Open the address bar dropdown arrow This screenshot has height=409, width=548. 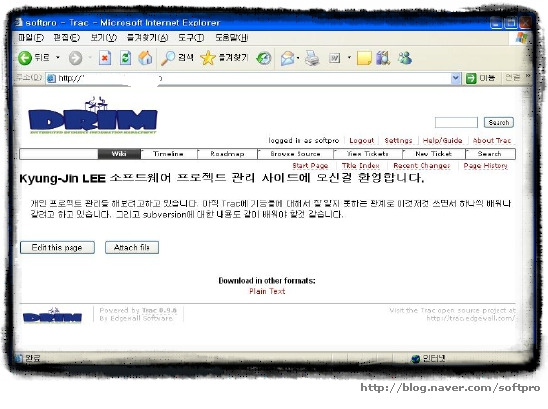coord(455,78)
